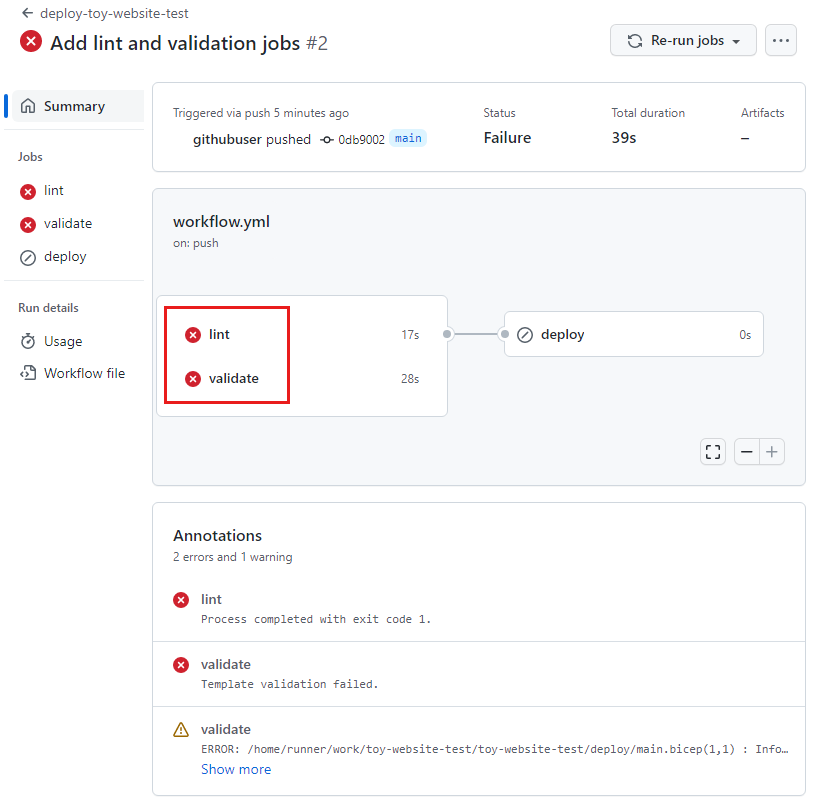820x811 pixels.
Task: Open the three-dots more options menu
Action: [x=780, y=40]
